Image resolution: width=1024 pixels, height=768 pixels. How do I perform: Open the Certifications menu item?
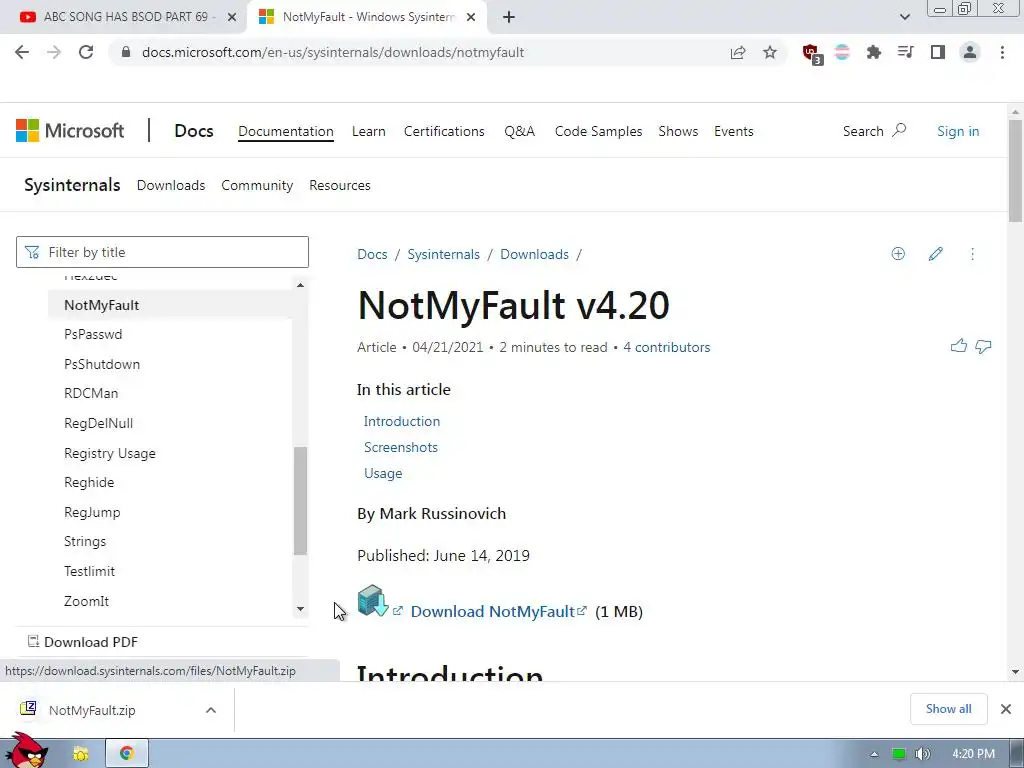(444, 131)
